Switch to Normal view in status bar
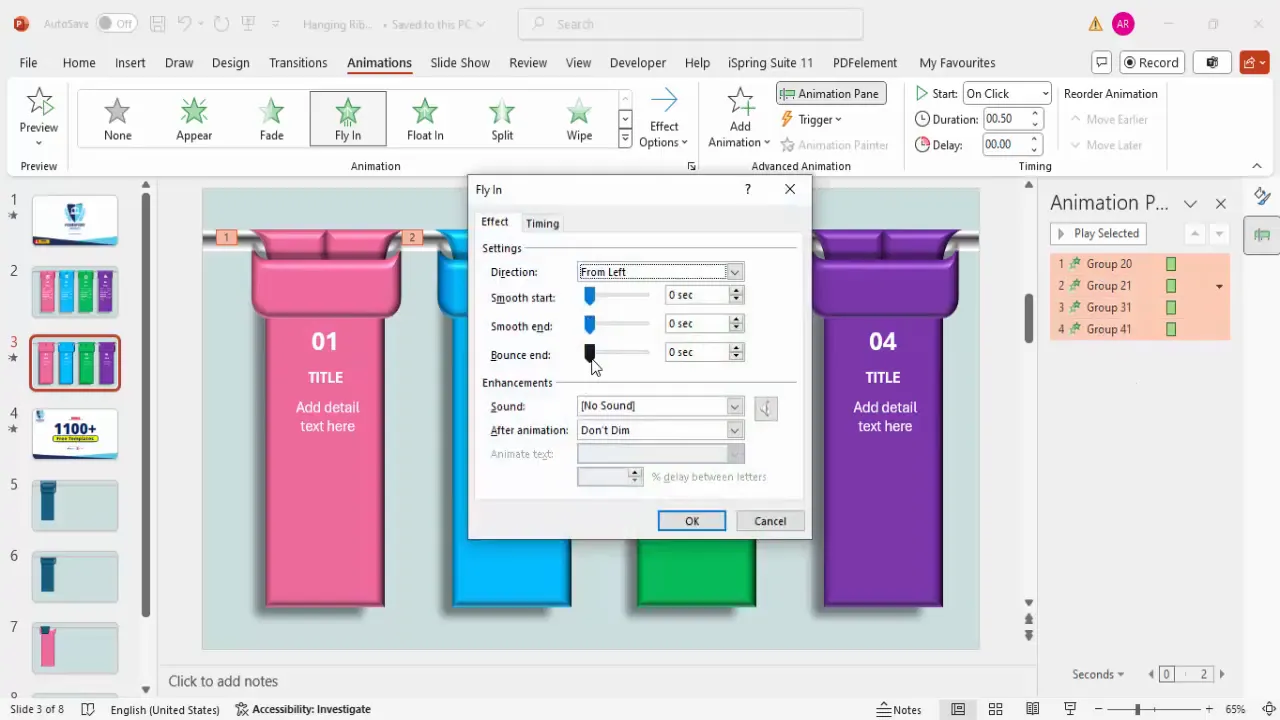The height and width of the screenshot is (720, 1280). pos(958,709)
